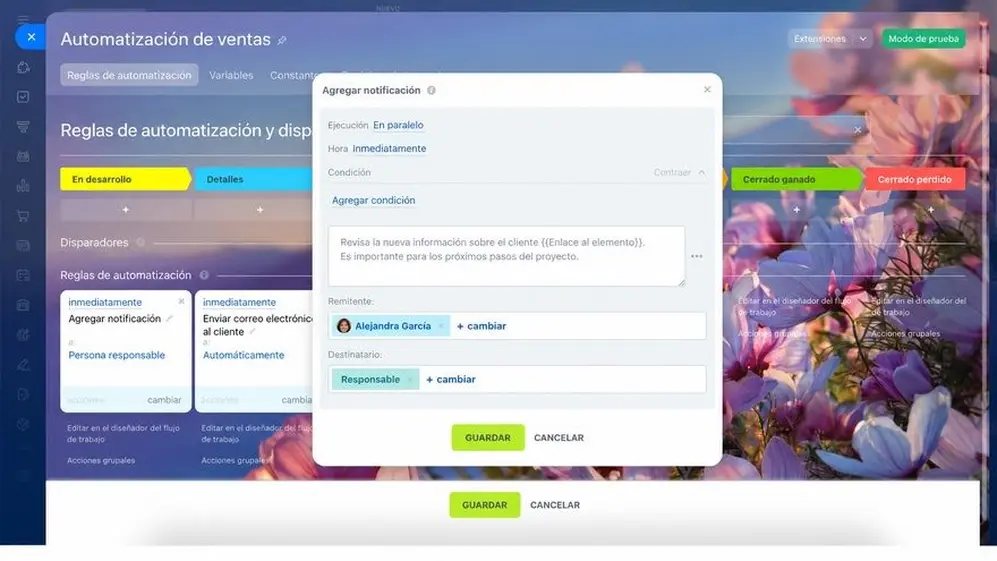Viewport: 997px width, 561px height.
Task: Edit name pencil on Agregar notificación card
Action: [x=169, y=319]
